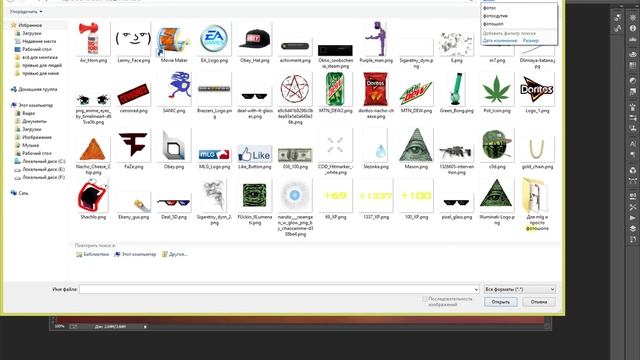Image resolution: width=640 pixels, height=360 pixels.
Task: Open the всё для монтажа folder
Action: click(40, 57)
